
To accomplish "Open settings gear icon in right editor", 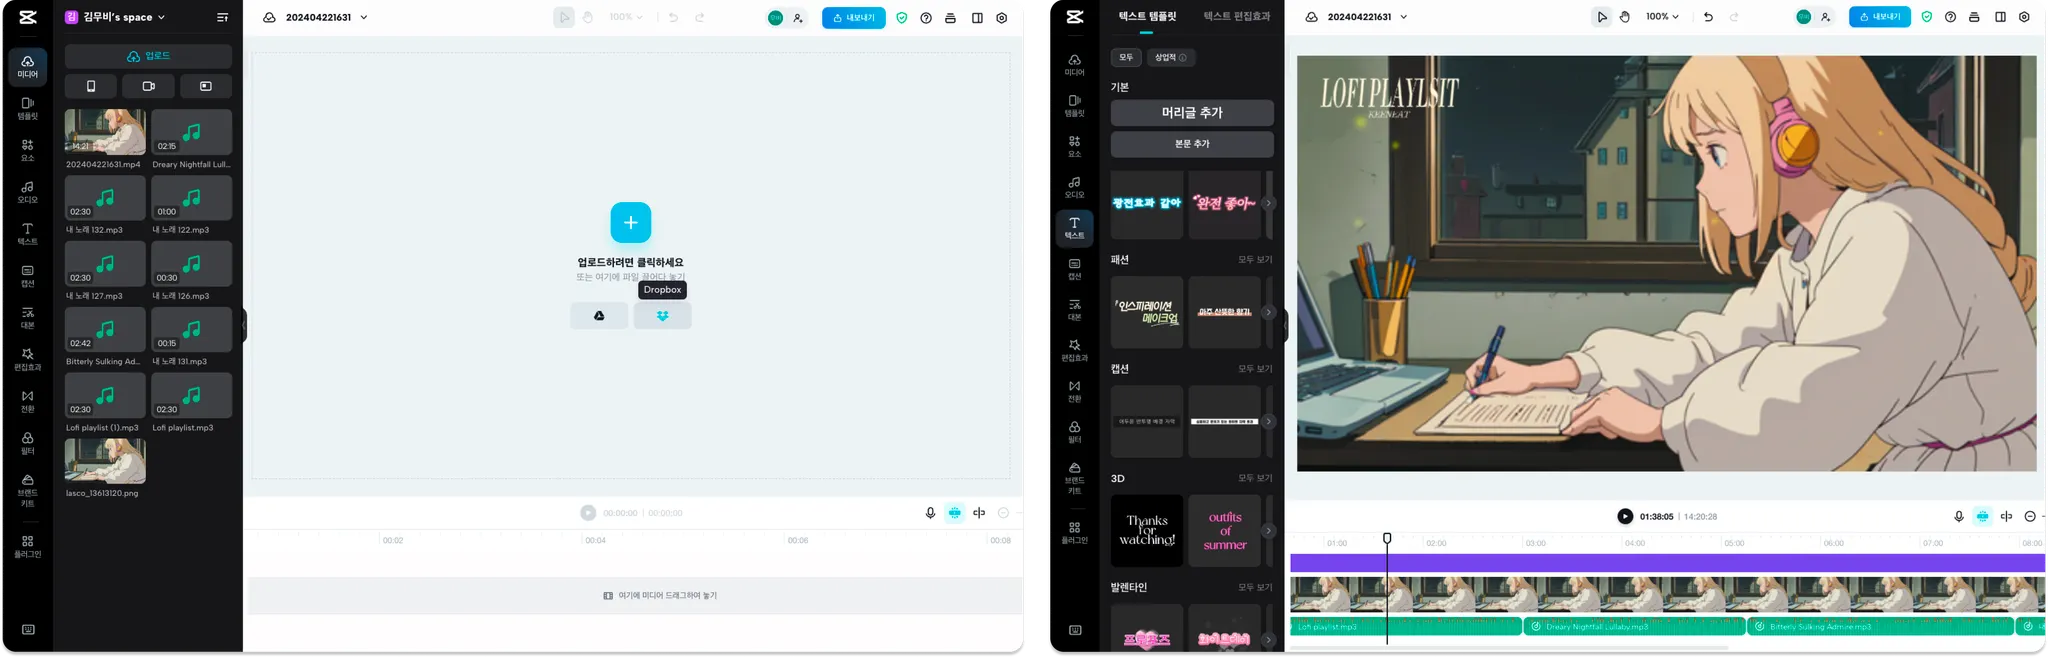I will pos(2024,17).
